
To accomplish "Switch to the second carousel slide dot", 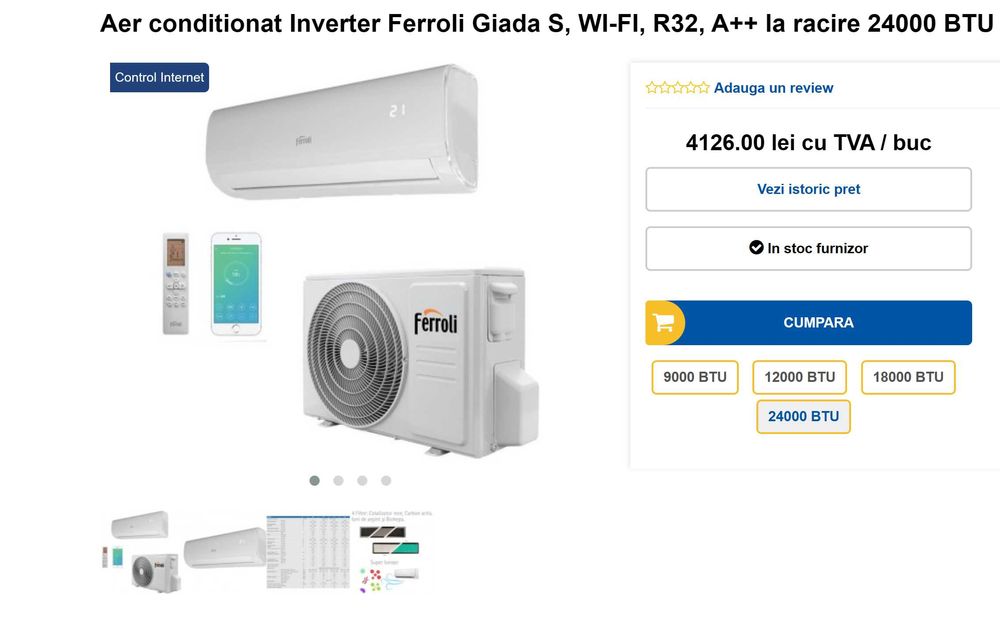I will pos(339,481).
